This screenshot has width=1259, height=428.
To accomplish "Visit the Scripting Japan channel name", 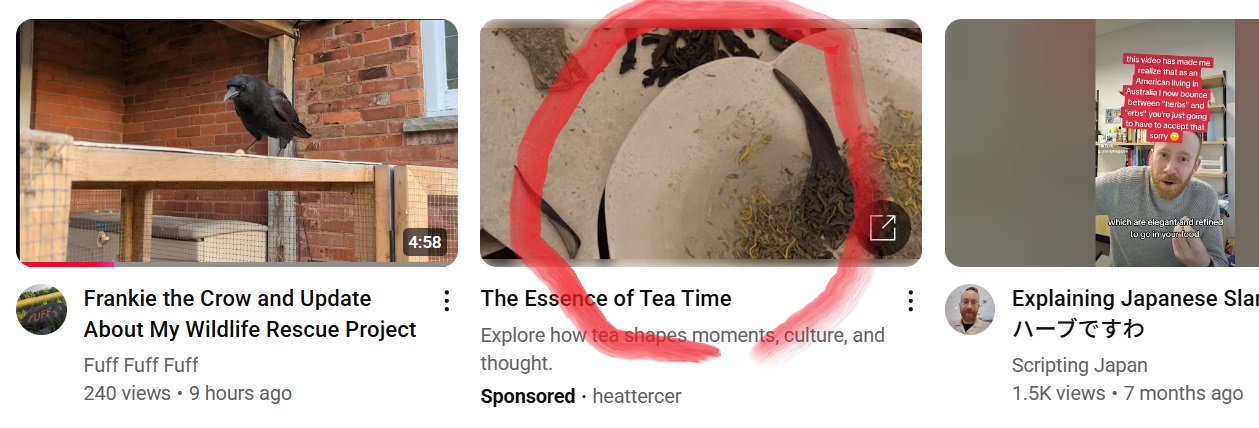I will [1080, 365].
